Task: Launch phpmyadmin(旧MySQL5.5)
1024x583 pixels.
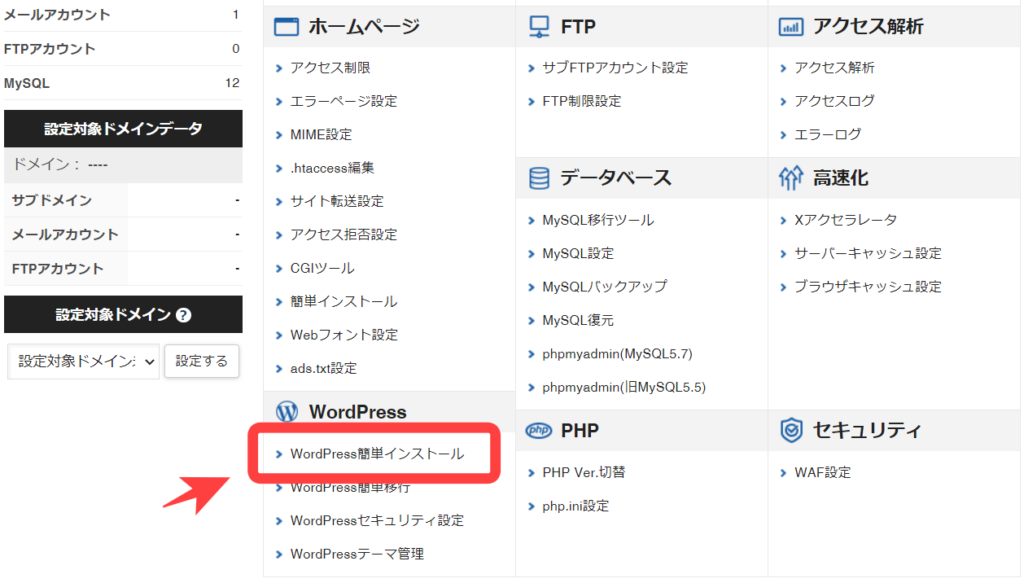Action: [624, 387]
